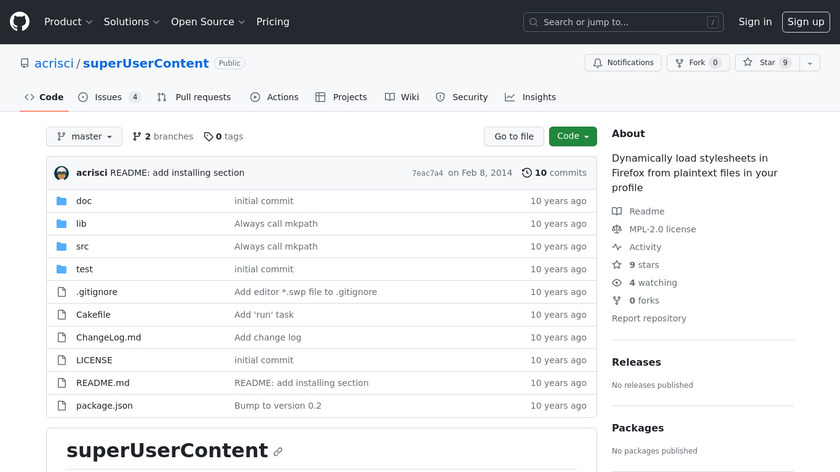The image size is (840, 472).
Task: Click the acrisci avatar thumbnail
Action: [x=62, y=173]
